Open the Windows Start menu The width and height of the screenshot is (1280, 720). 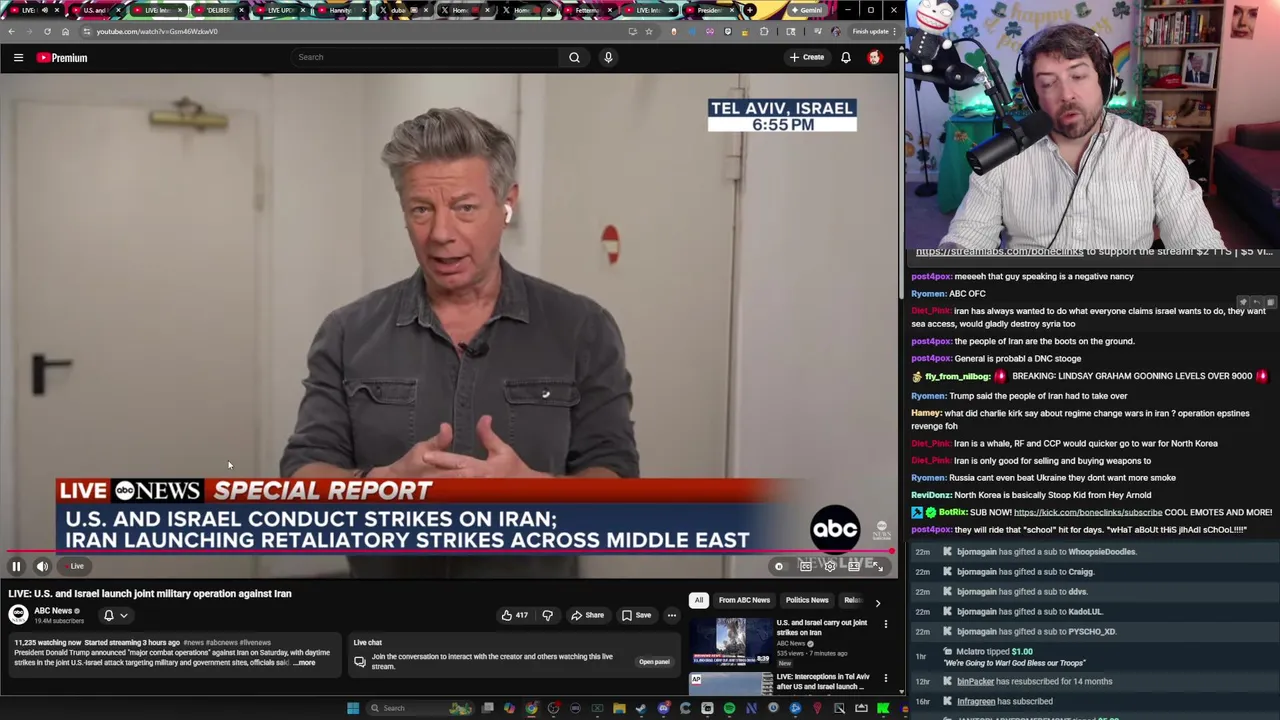coord(353,708)
